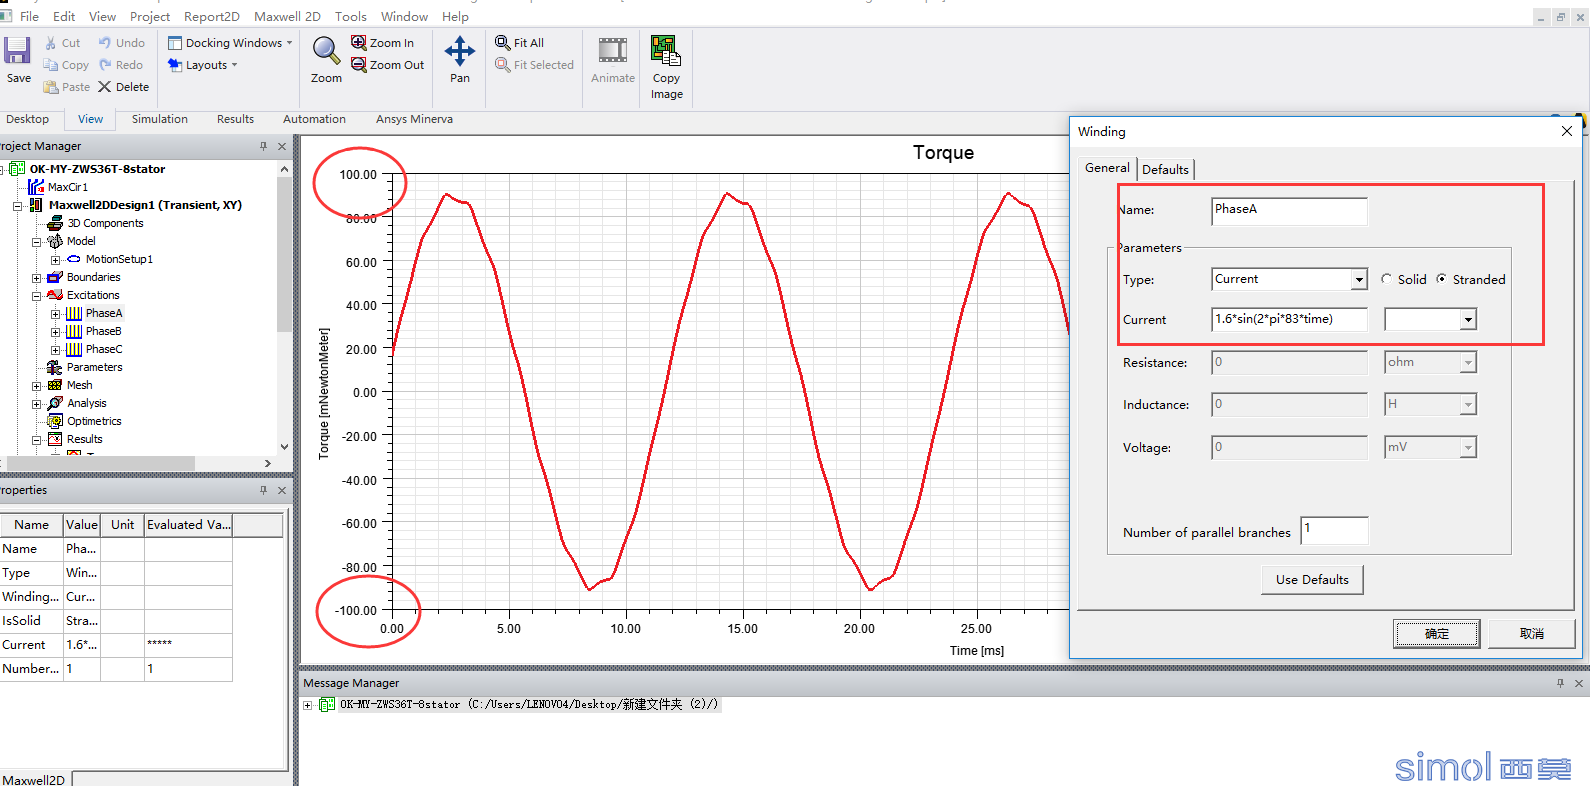This screenshot has width=1590, height=786.
Task: Switch to Ansys Minerva ribbon tab
Action: click(x=414, y=119)
